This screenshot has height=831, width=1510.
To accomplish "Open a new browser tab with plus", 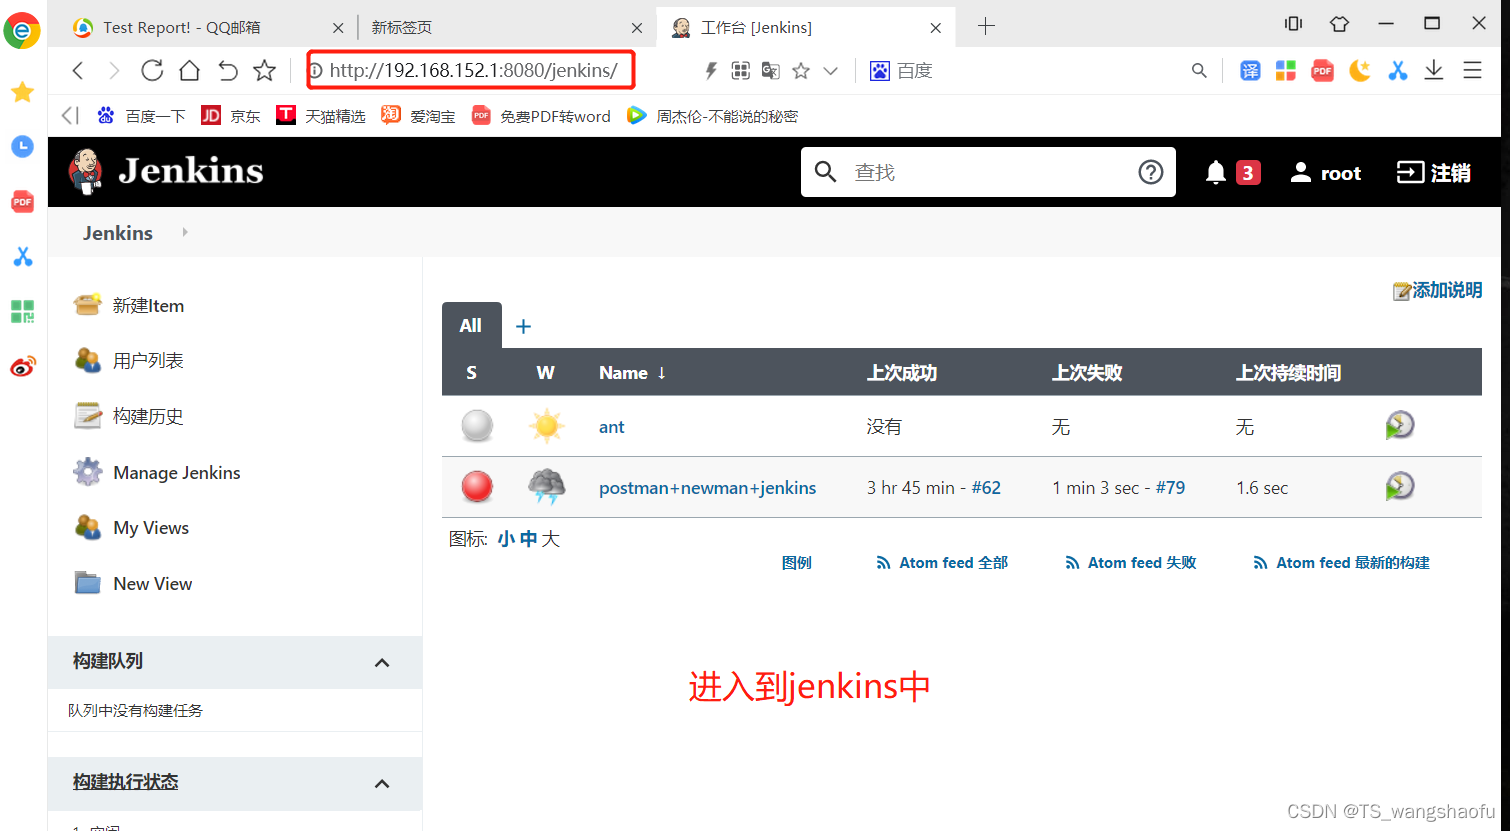I will [986, 27].
